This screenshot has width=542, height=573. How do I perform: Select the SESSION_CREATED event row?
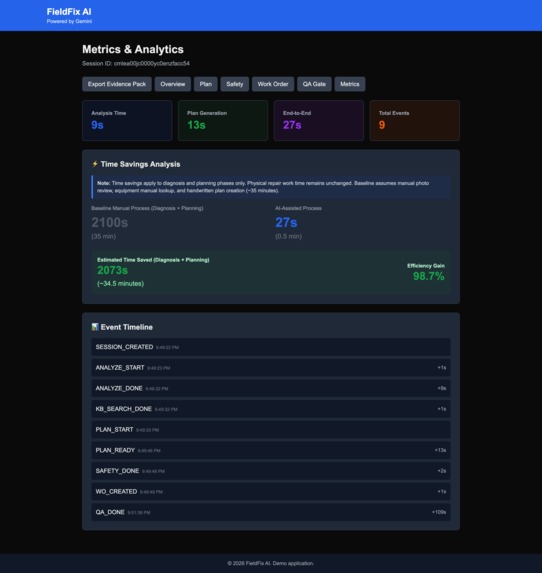pyautogui.click(x=271, y=347)
